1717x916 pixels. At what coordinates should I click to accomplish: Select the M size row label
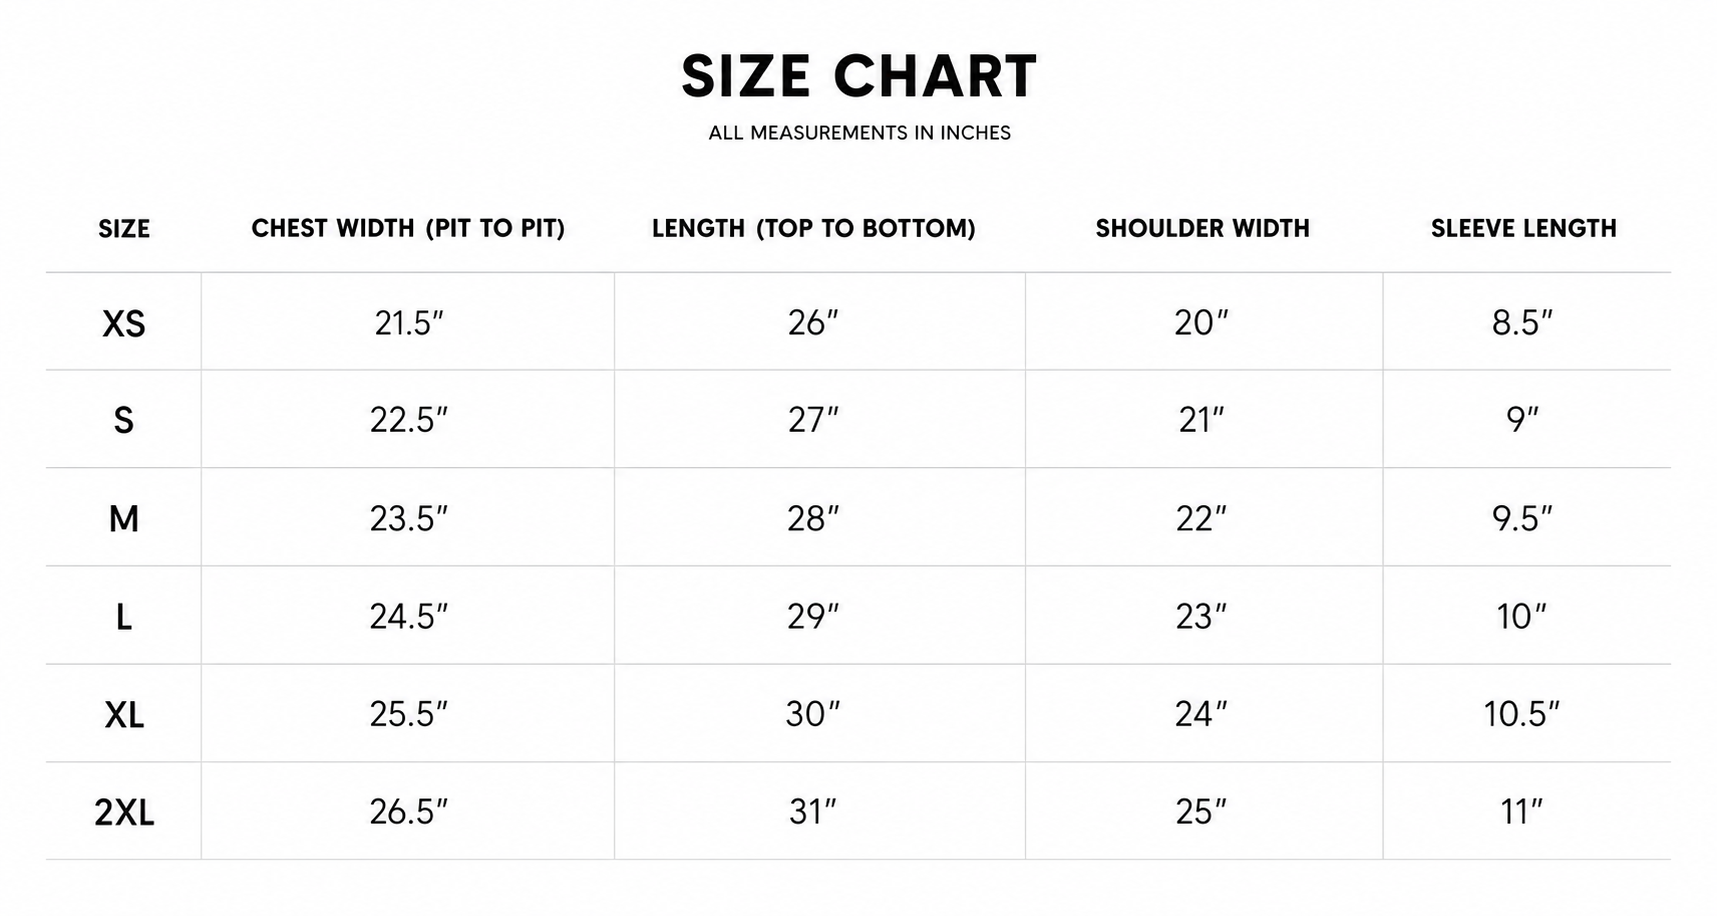124,518
